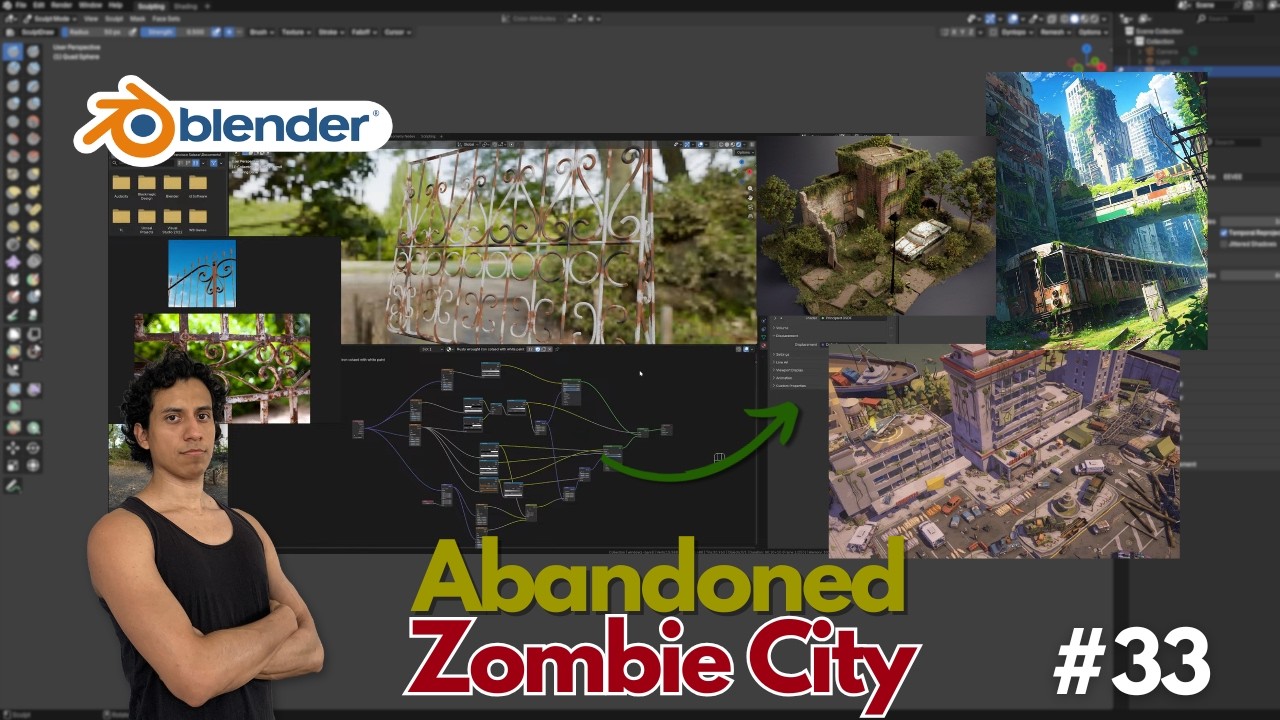Switch to the Sculpting workspace tab
The width and height of the screenshot is (1280, 720).
point(151,6)
